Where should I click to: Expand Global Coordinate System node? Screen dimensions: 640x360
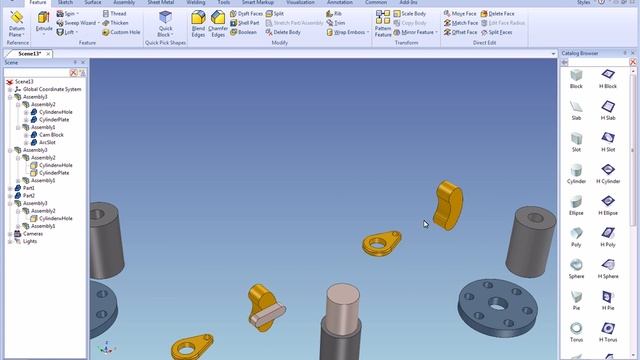[x=10, y=89]
